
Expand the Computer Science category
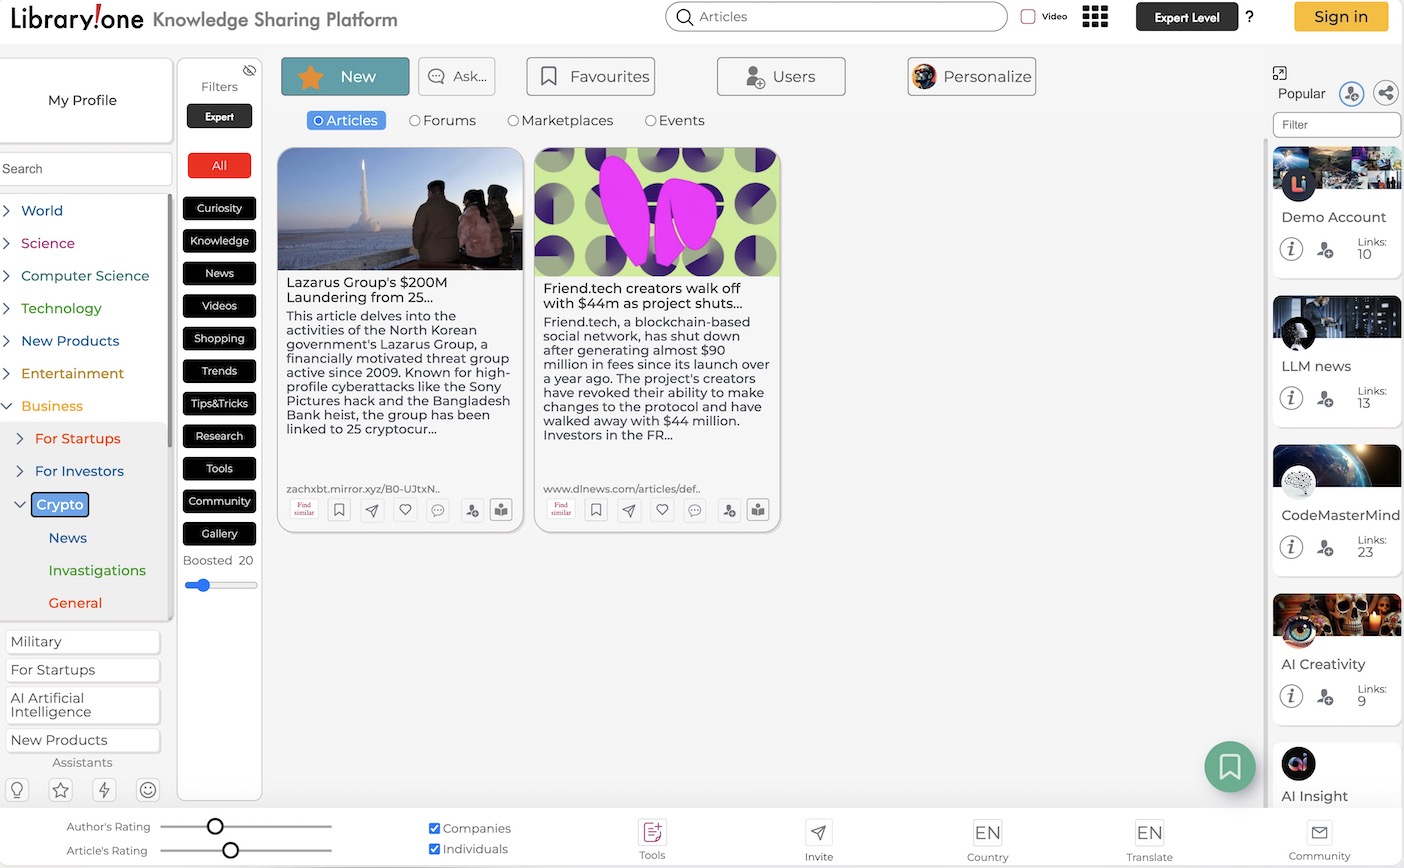coord(7,276)
